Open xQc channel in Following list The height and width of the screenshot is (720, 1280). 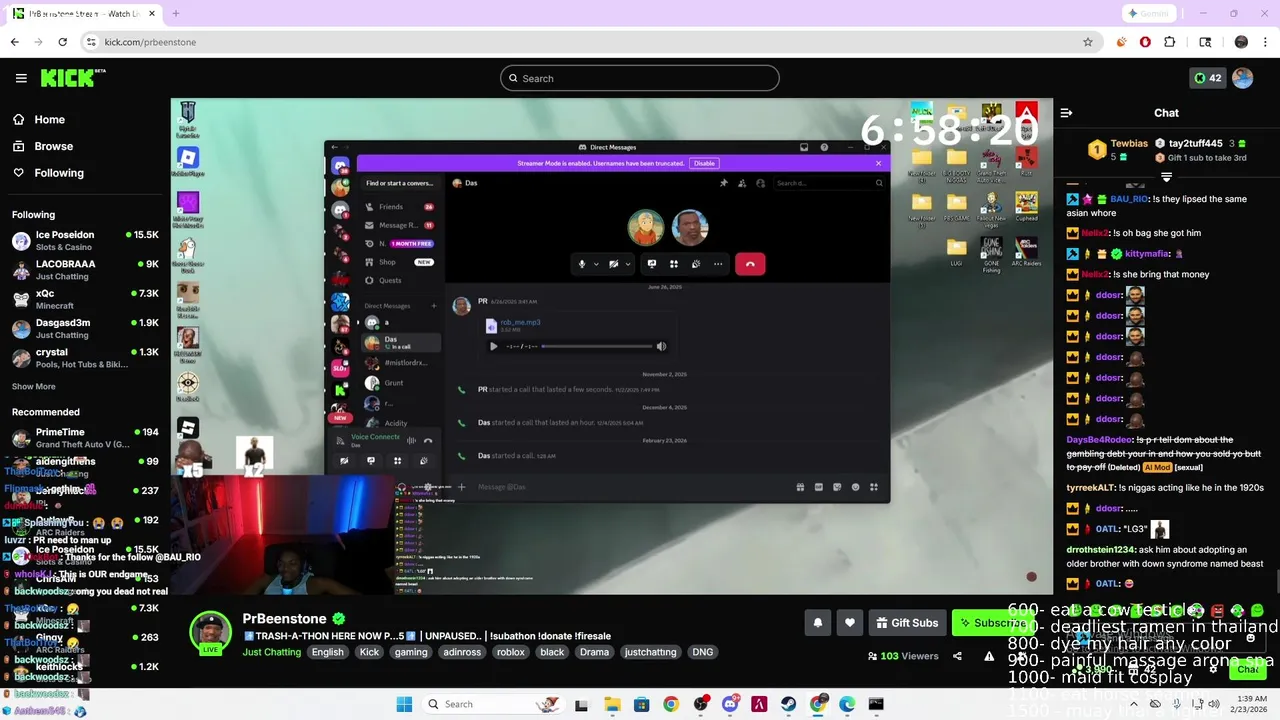click(85, 299)
